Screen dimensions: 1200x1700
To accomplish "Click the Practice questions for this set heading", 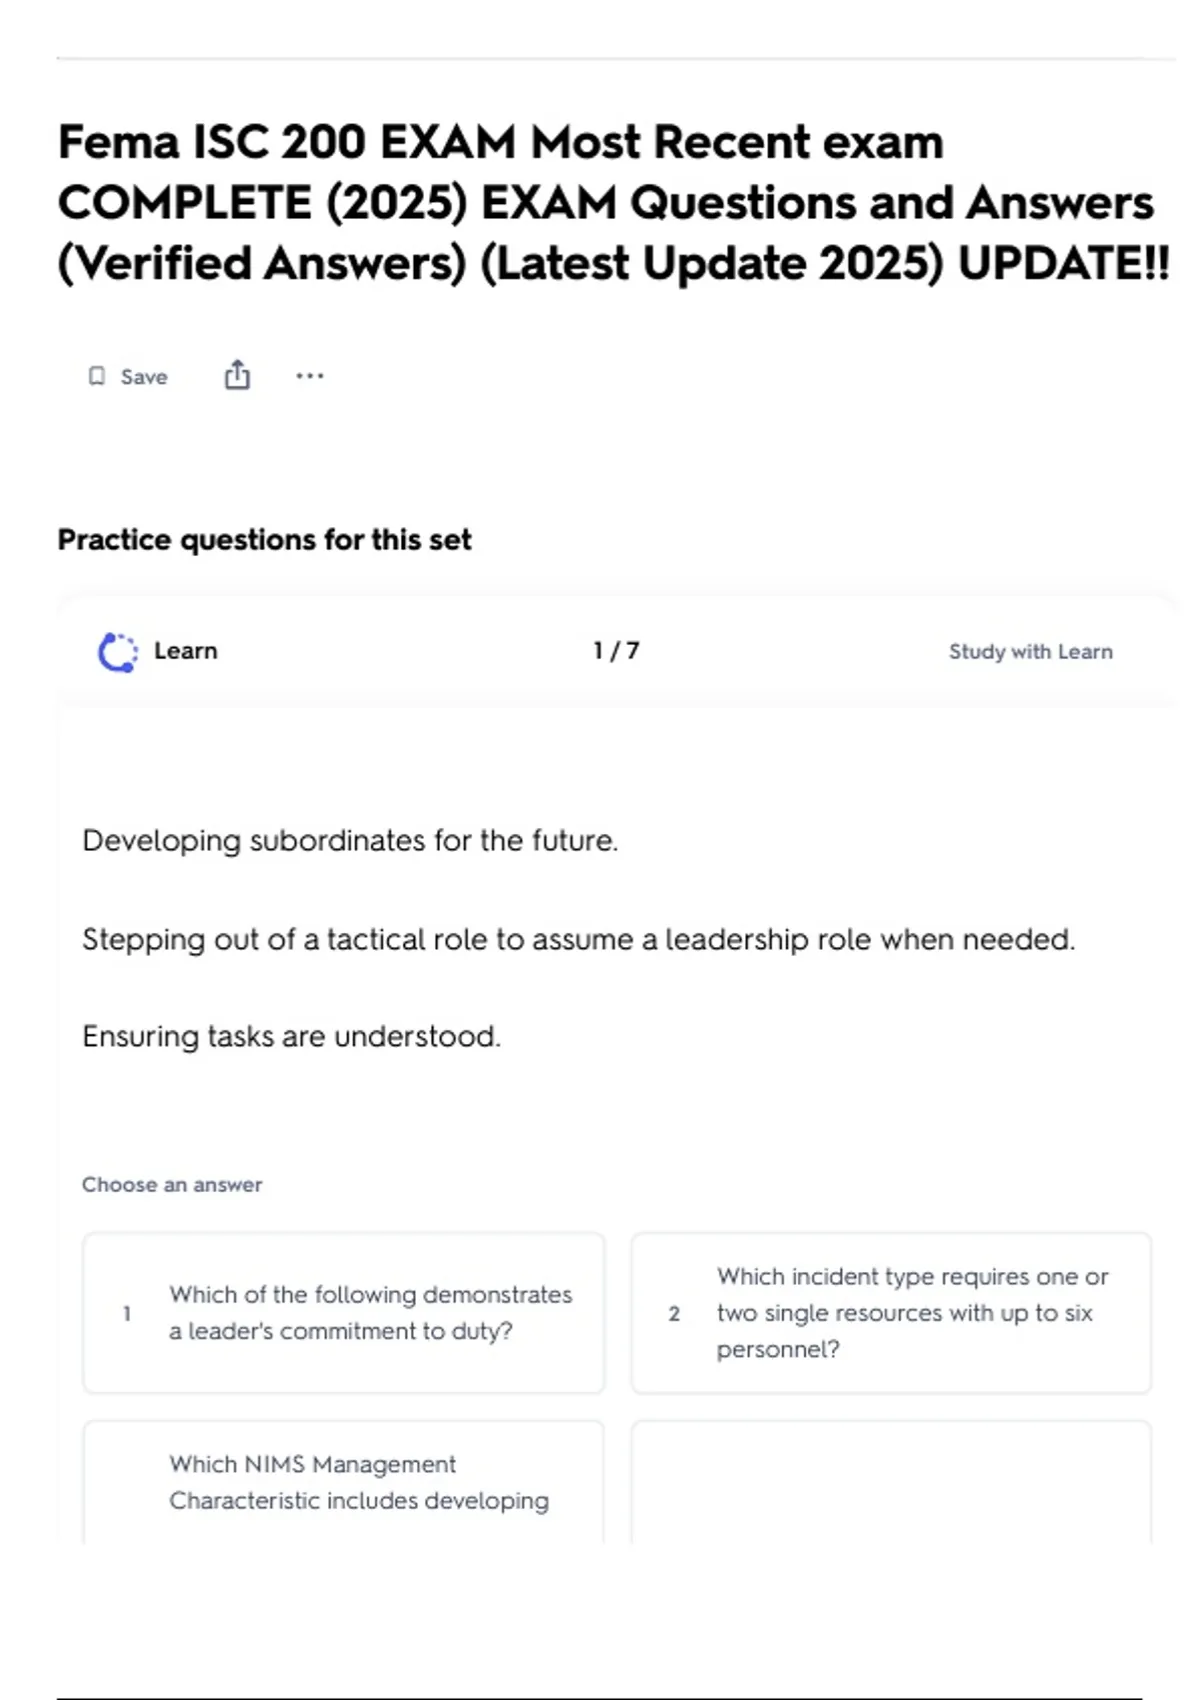I will point(264,540).
